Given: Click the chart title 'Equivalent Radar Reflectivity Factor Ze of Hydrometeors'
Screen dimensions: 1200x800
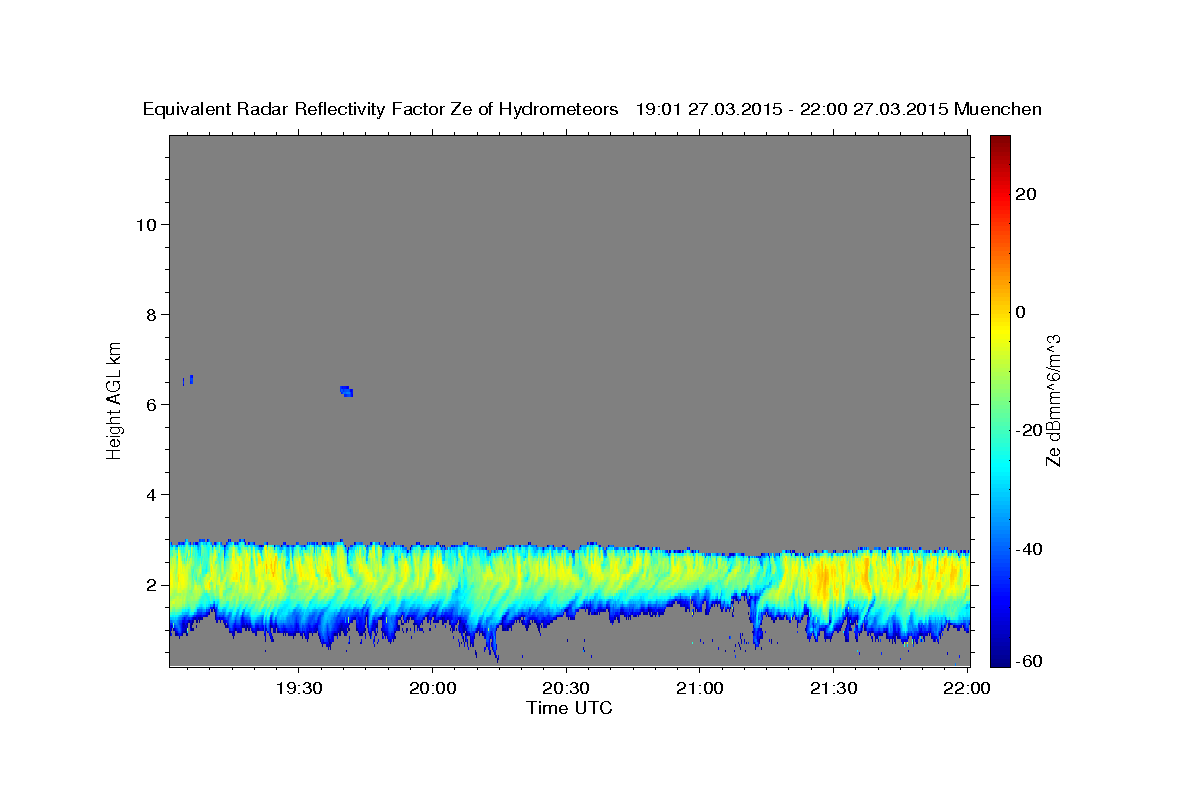Looking at the screenshot, I should [x=381, y=110].
